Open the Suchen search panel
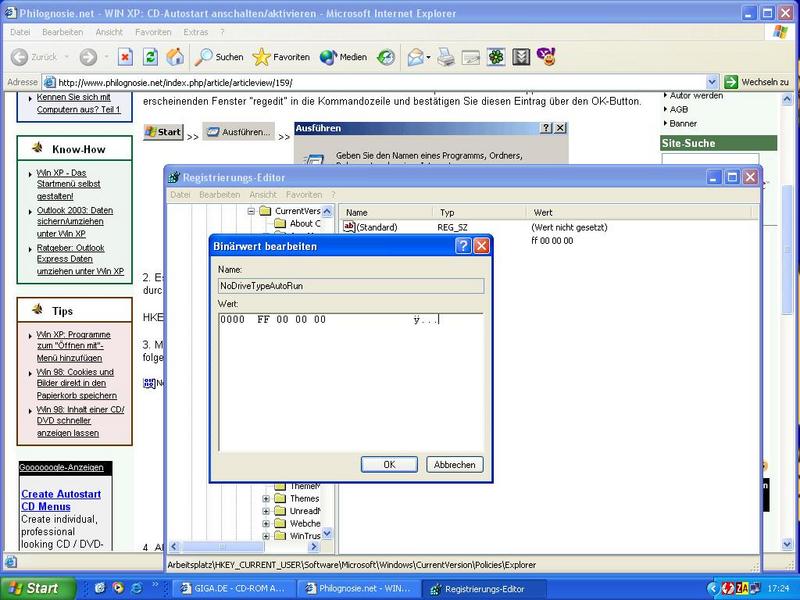The width and height of the screenshot is (800, 600). (219, 57)
